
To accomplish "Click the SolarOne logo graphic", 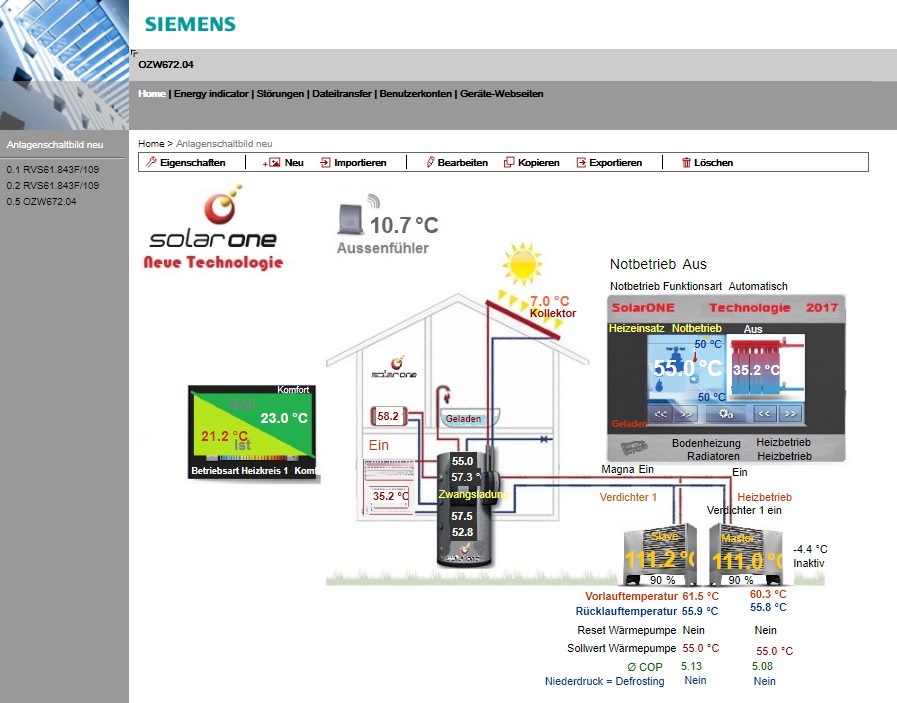I will (x=213, y=227).
